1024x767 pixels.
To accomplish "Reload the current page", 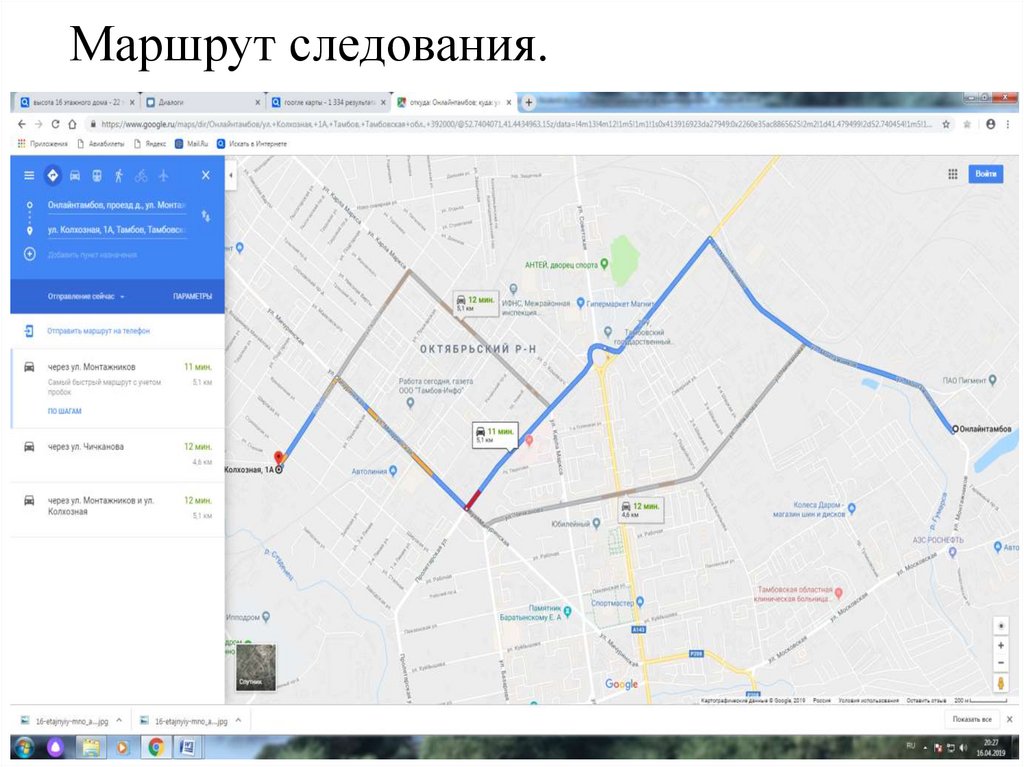I will click(x=56, y=124).
